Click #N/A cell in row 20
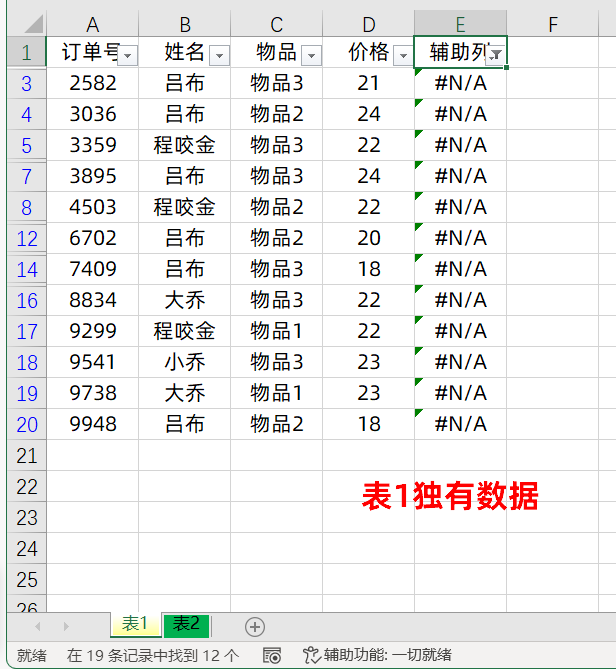This screenshot has width=616, height=669. pyautogui.click(x=460, y=424)
